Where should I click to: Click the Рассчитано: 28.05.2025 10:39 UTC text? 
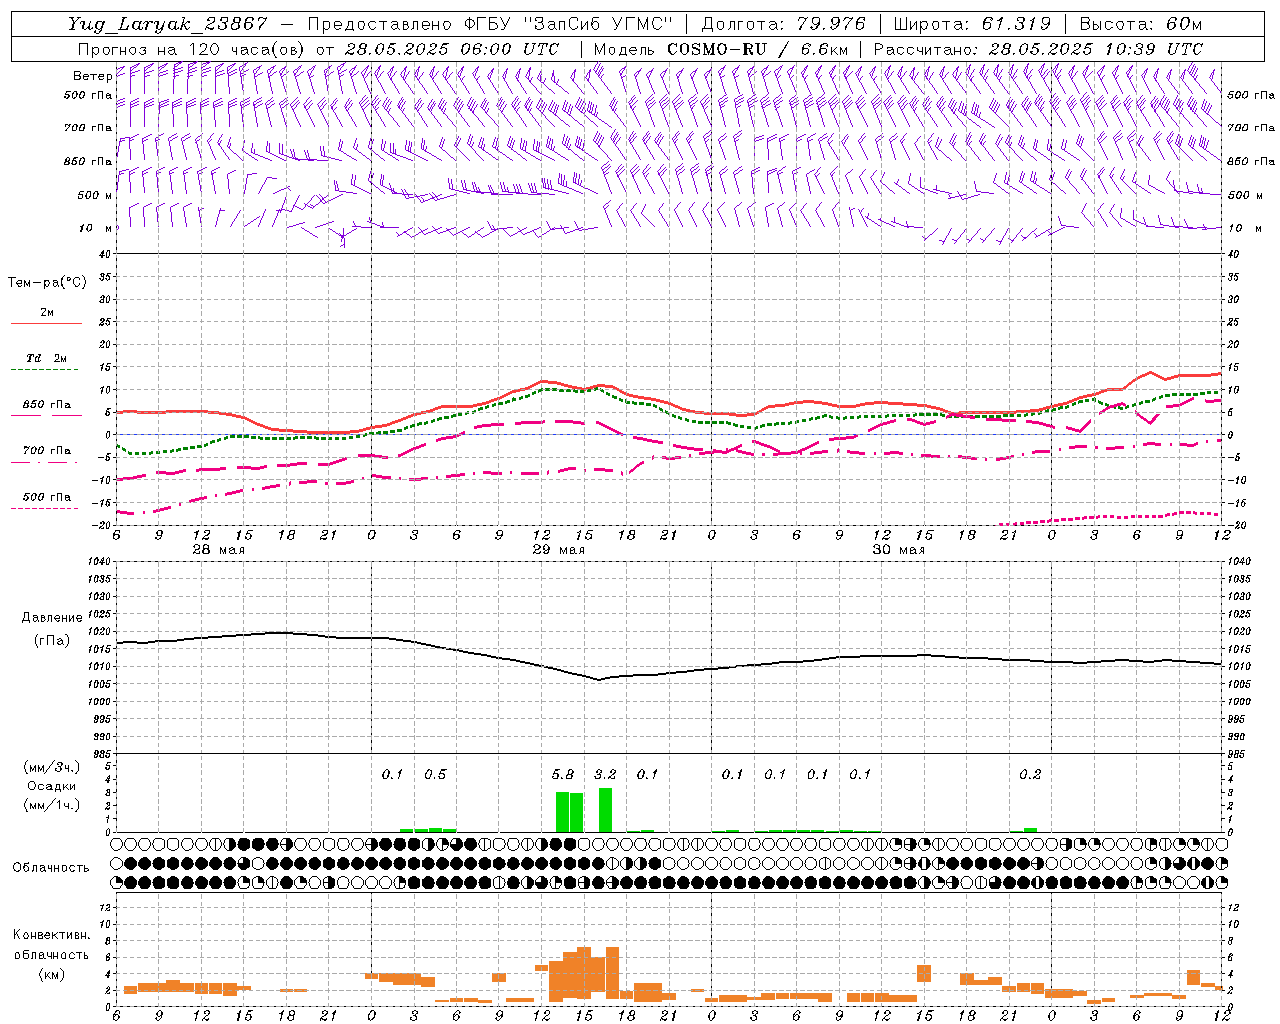pos(1038,49)
